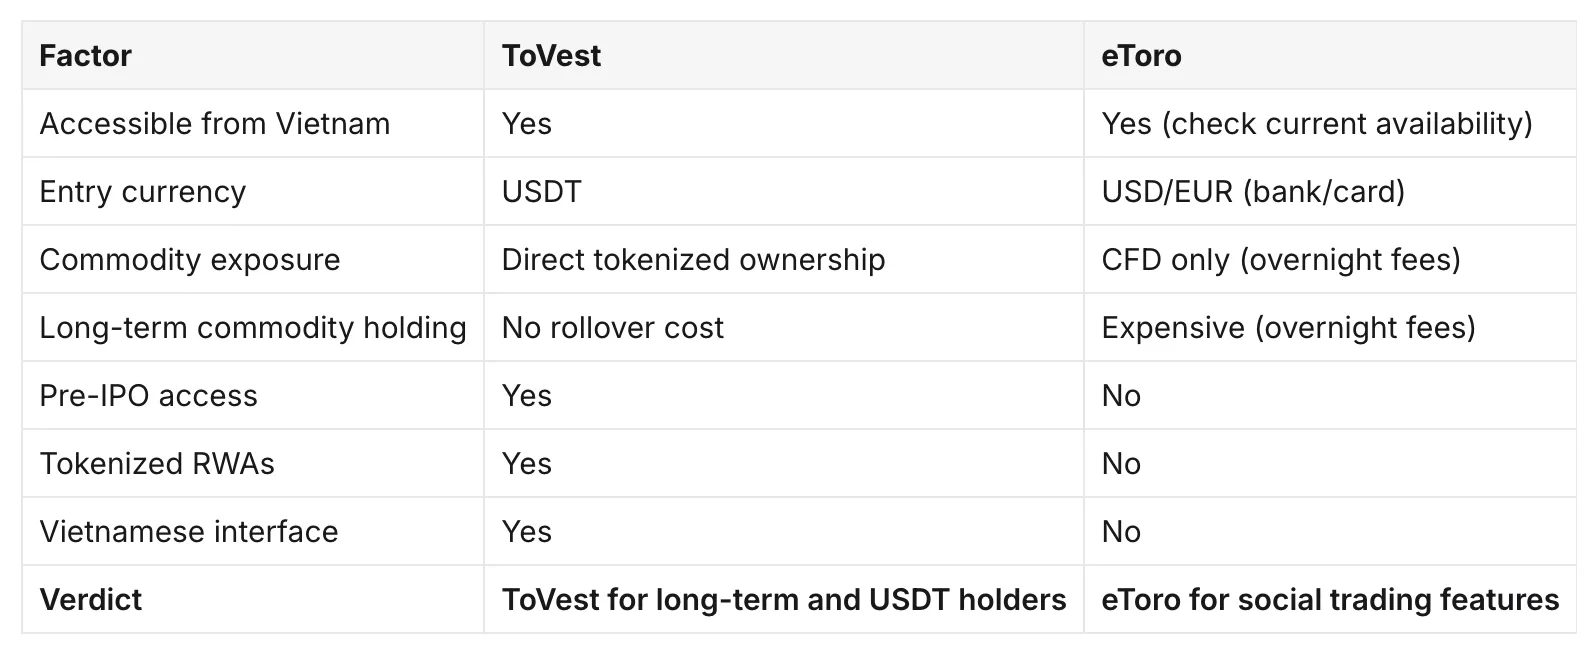This screenshot has width=1584, height=646.
Task: Select eToro for social trading features cell
Action: click(1330, 599)
